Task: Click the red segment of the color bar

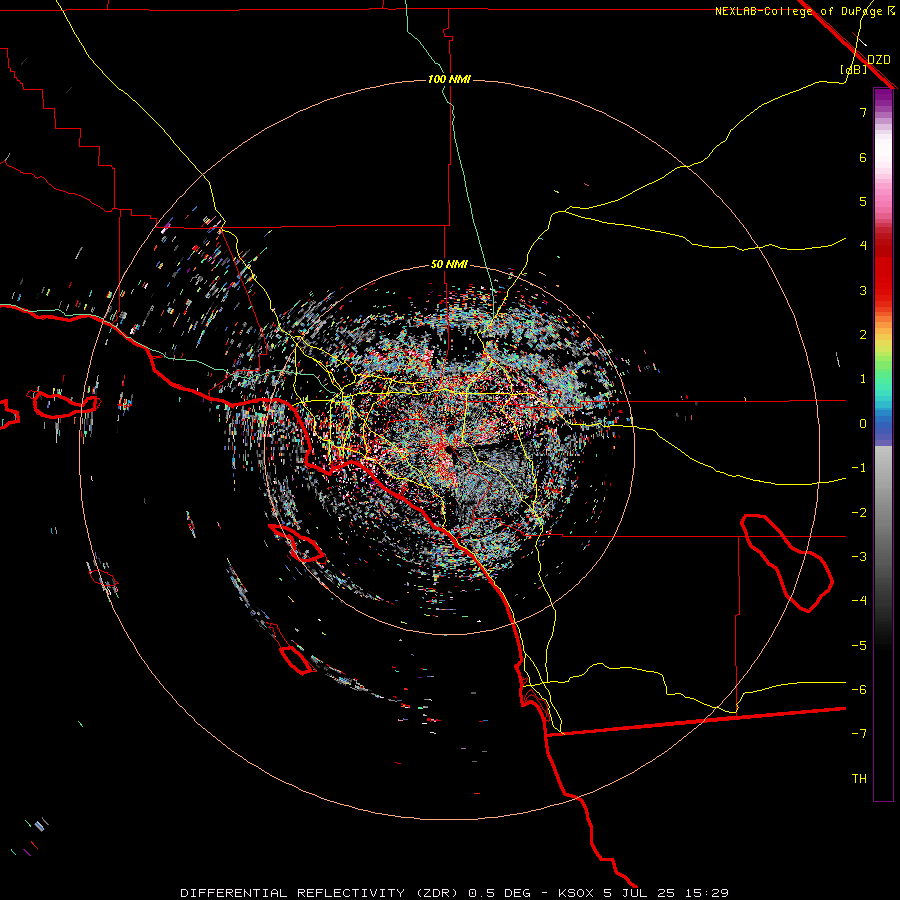Action: tap(883, 270)
